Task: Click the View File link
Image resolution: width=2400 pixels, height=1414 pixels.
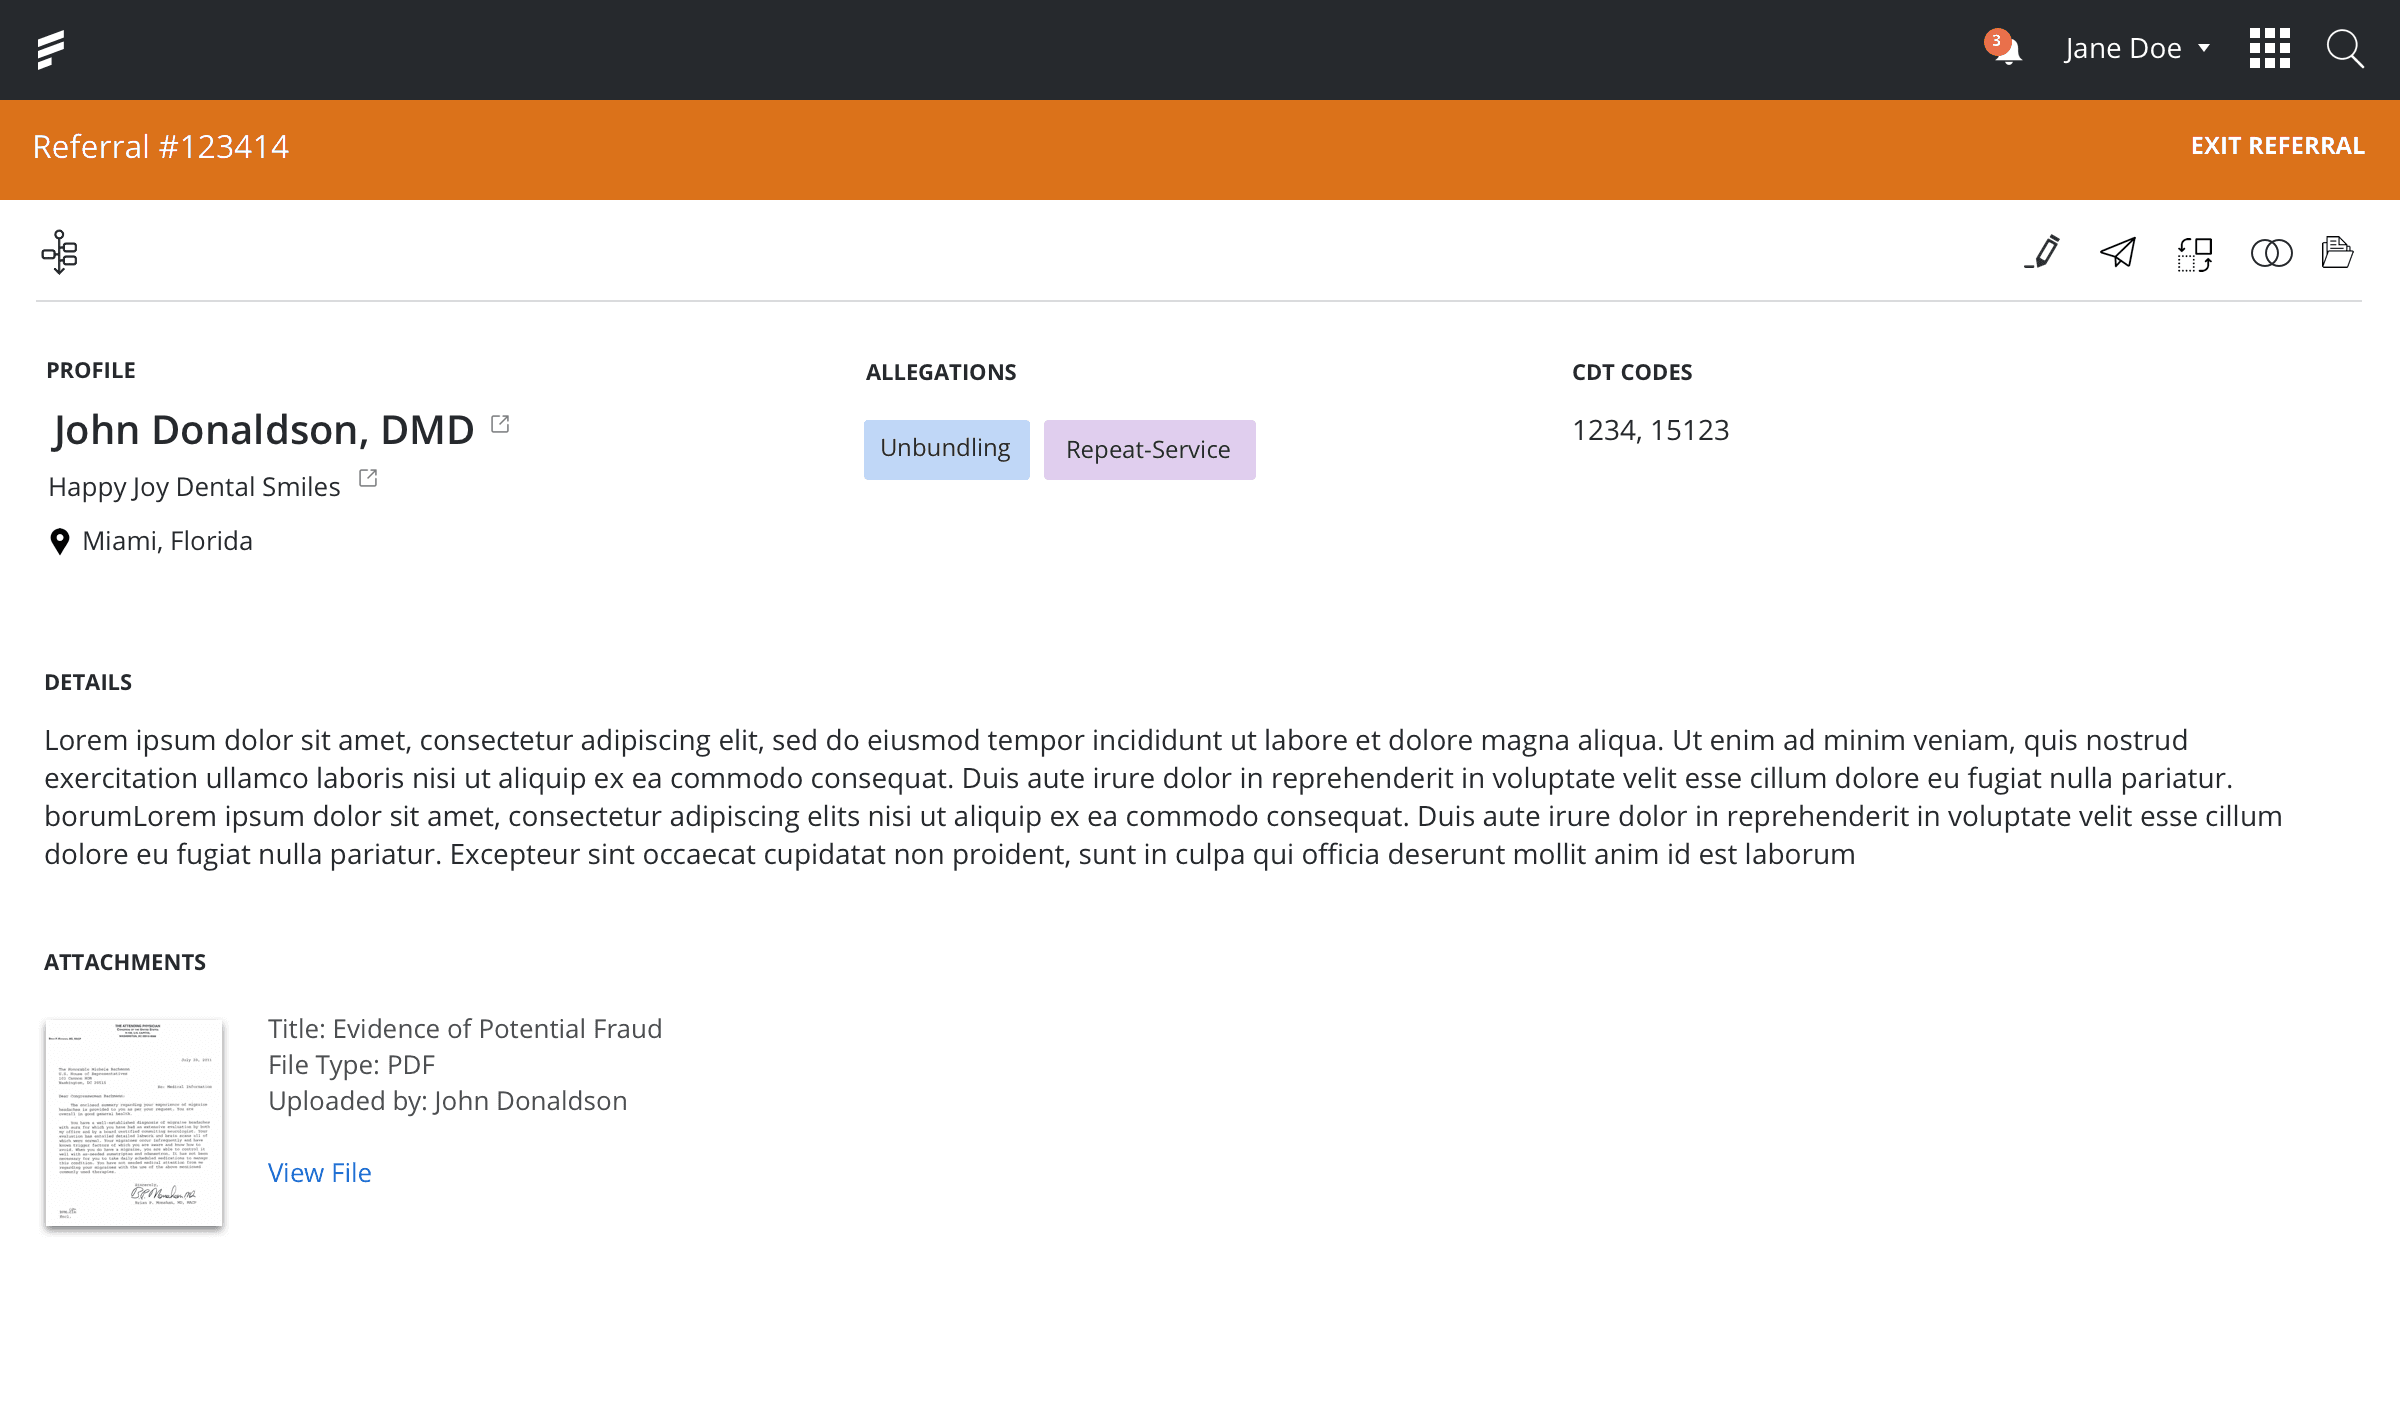Action: tap(319, 1172)
